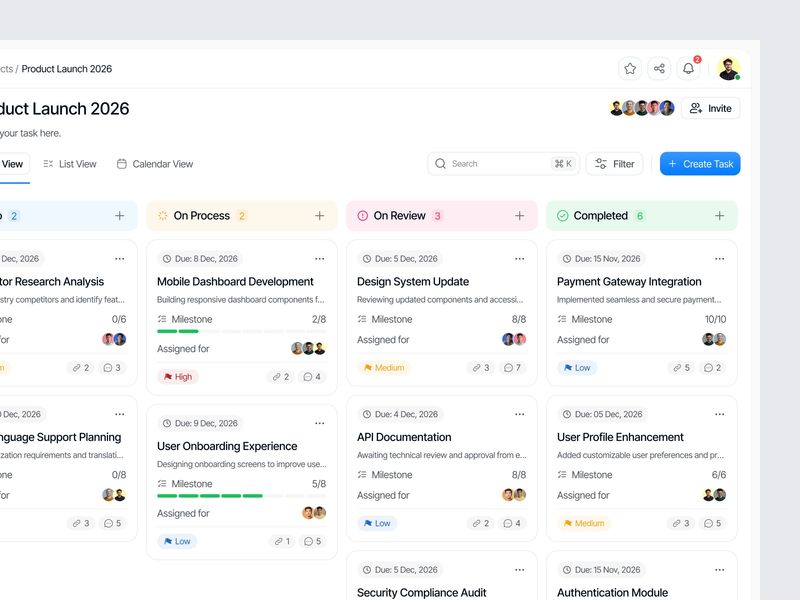Open the User Profile Enhancement task title

pos(620,437)
